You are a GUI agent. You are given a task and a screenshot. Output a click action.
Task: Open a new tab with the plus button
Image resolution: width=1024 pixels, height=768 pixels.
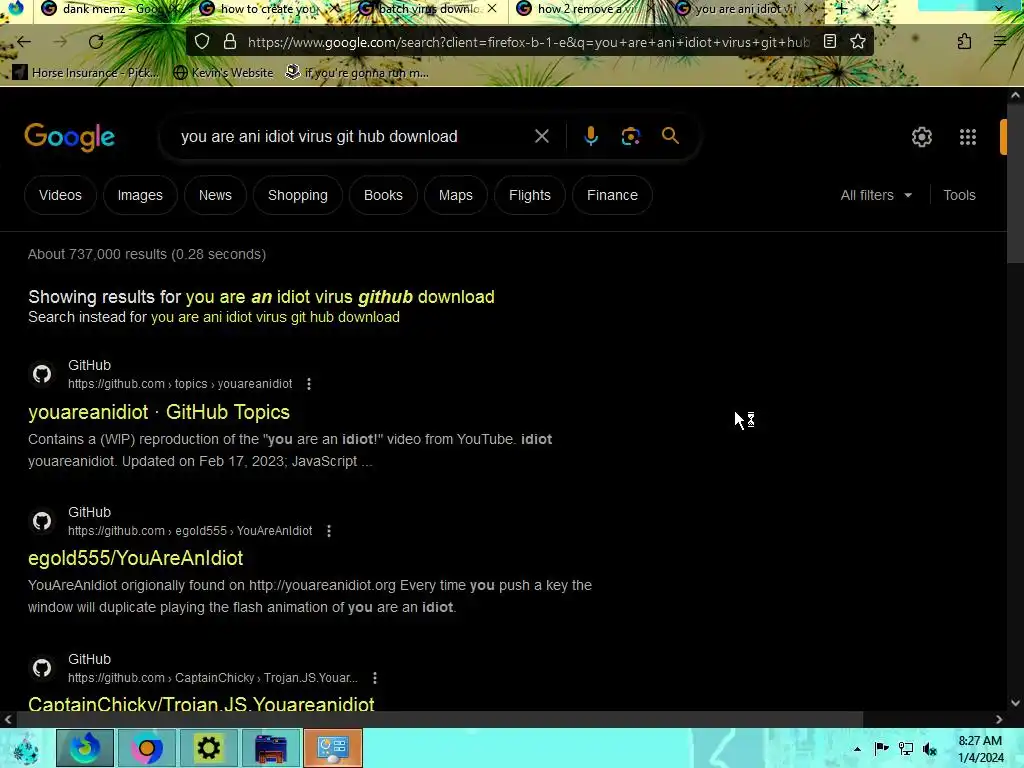tap(842, 8)
